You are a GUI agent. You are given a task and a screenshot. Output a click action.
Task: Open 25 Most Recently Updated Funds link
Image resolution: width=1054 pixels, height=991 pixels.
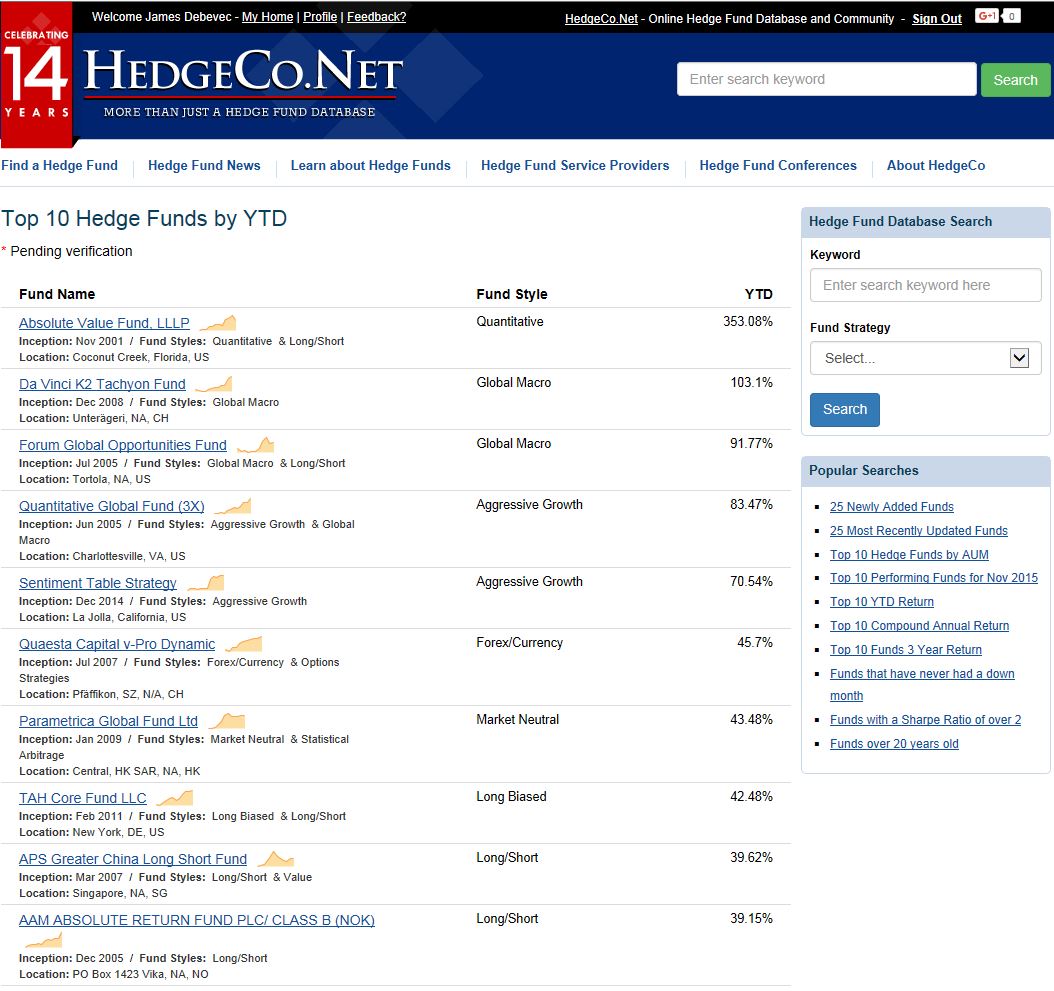[x=918, y=531]
